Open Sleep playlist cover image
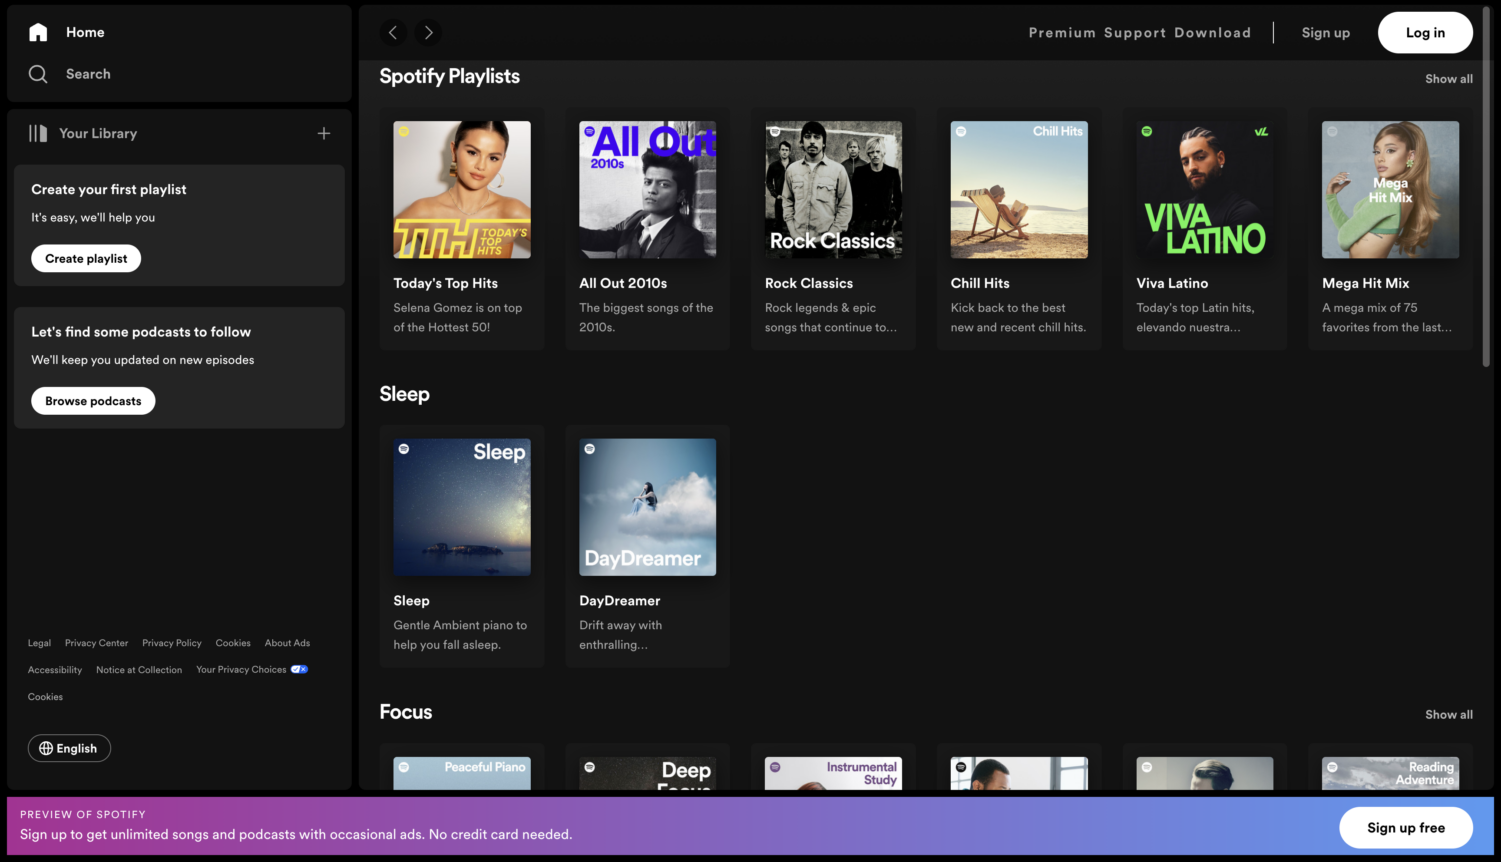Image resolution: width=1501 pixels, height=862 pixels. click(x=462, y=507)
